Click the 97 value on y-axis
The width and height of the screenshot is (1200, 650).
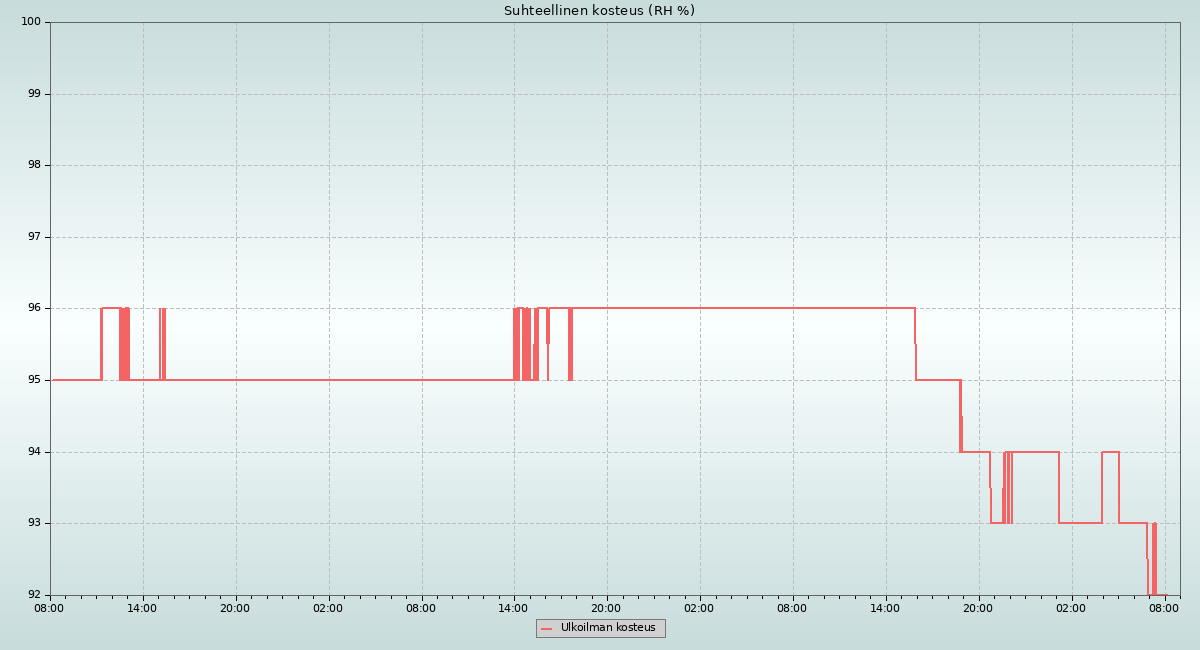tap(33, 237)
